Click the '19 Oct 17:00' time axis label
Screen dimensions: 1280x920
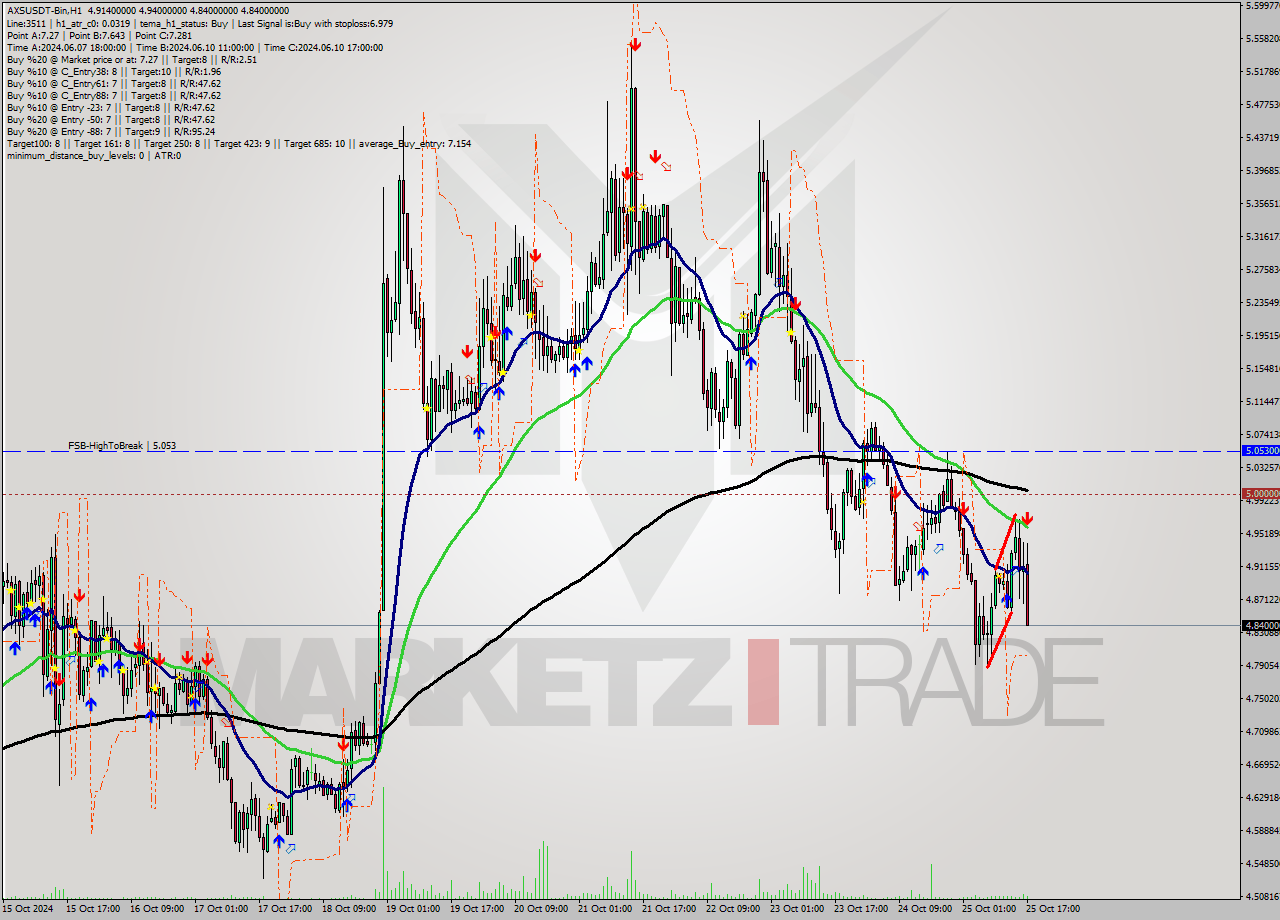tap(475, 909)
